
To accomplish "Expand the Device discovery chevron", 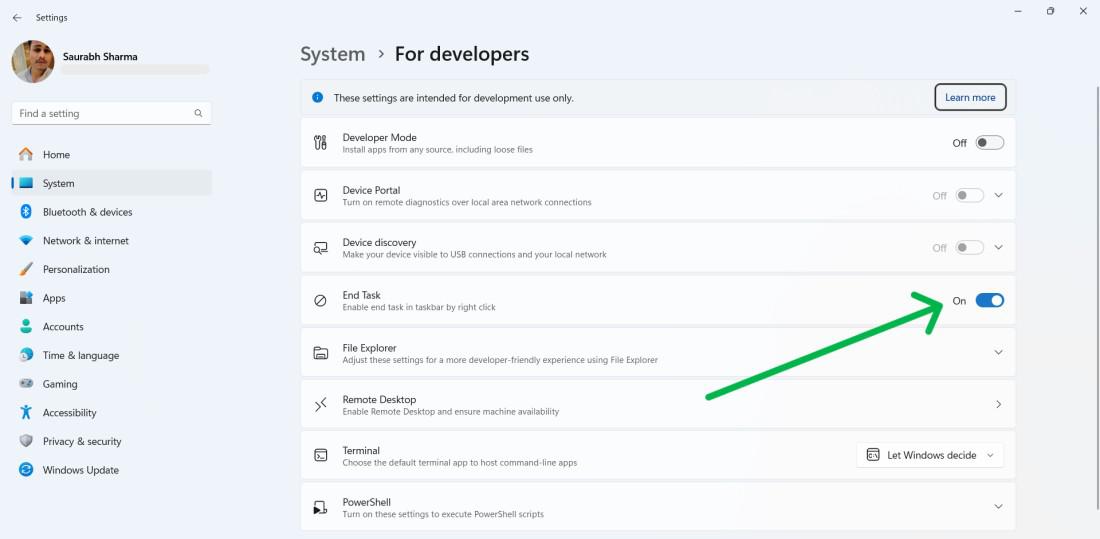I will [x=997, y=247].
